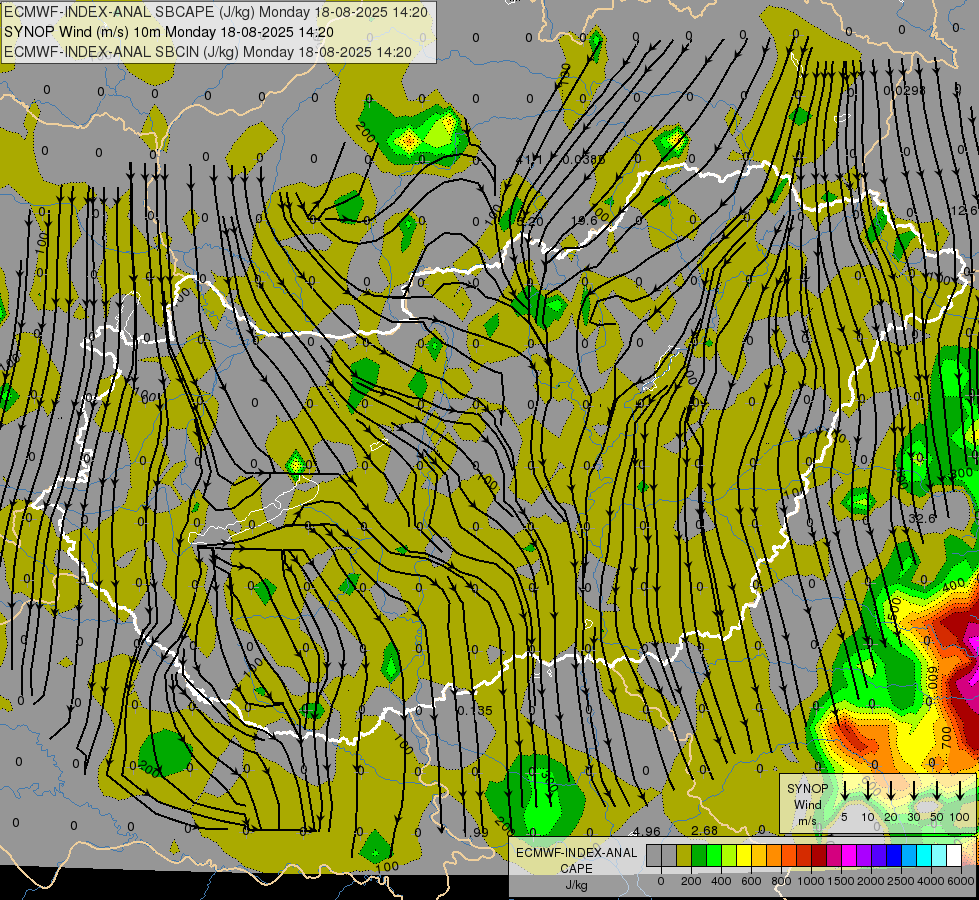Pick the pure blue colorbar swatch
This screenshot has width=979, height=900.
coord(893,856)
